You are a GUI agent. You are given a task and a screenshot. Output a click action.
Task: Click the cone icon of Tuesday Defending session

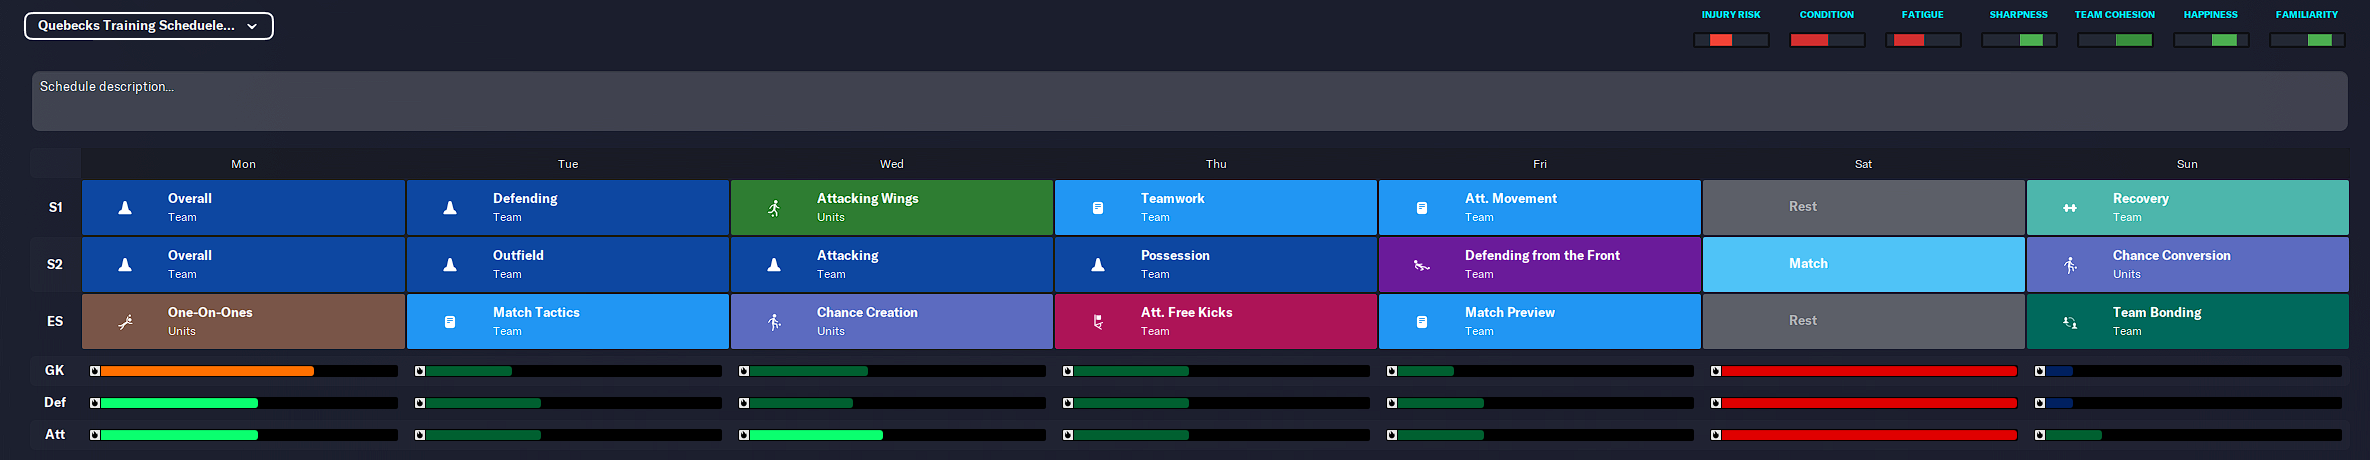pos(450,208)
